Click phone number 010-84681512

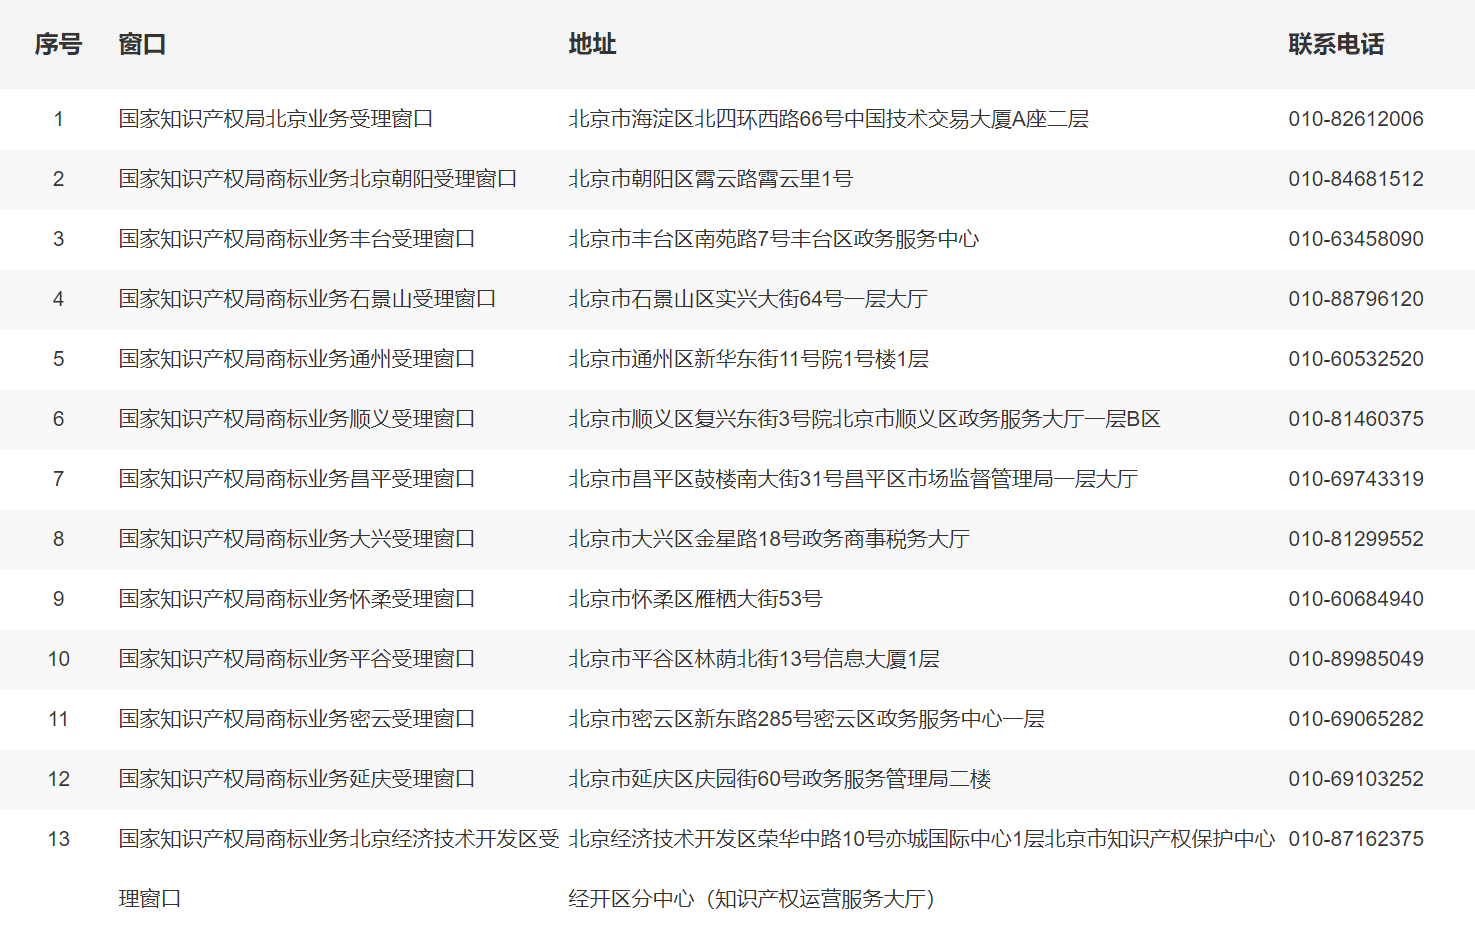(1356, 179)
